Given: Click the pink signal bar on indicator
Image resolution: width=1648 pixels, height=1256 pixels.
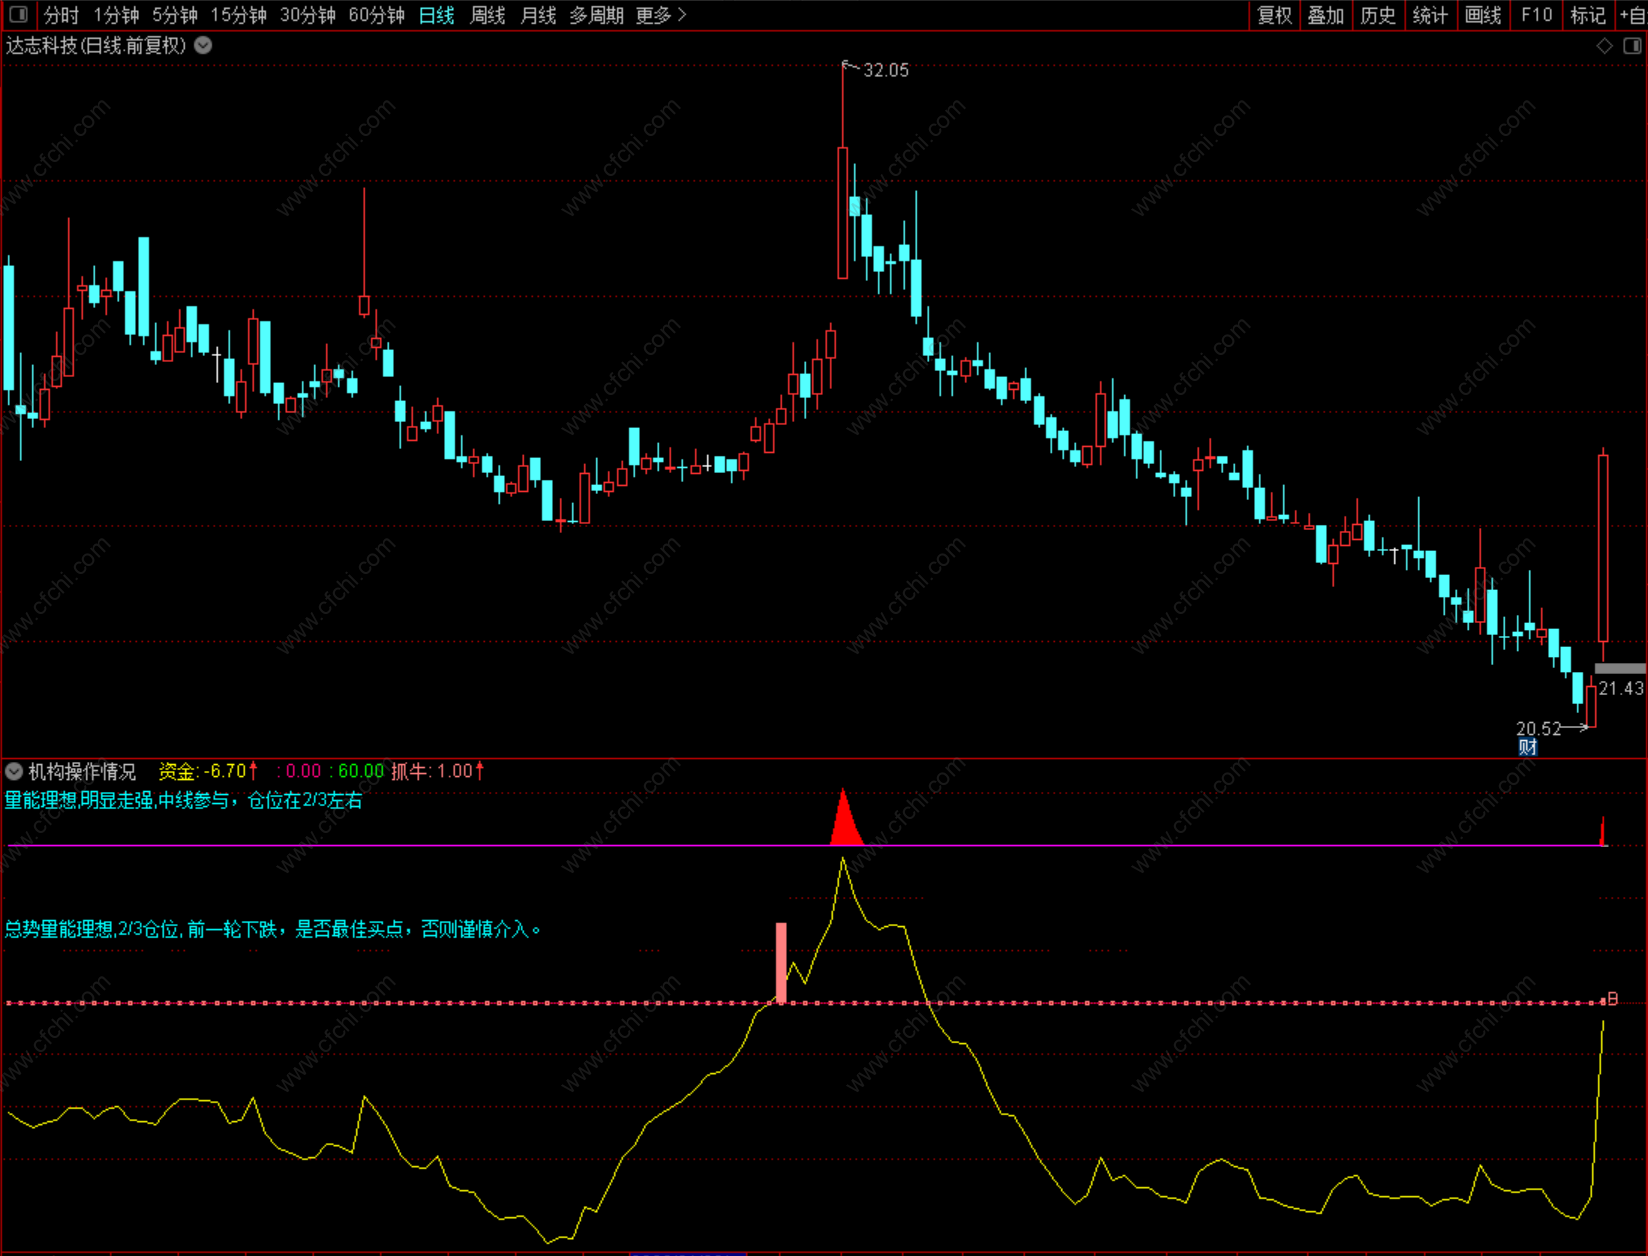Looking at the screenshot, I should 781,962.
